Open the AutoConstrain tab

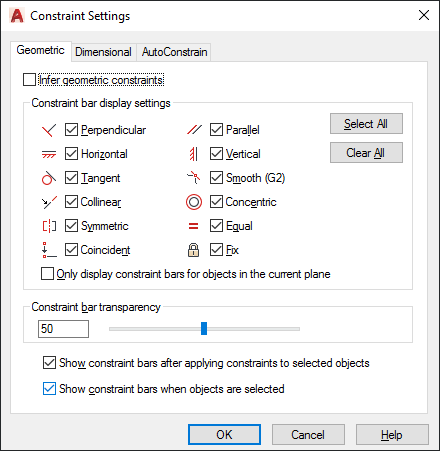174,52
